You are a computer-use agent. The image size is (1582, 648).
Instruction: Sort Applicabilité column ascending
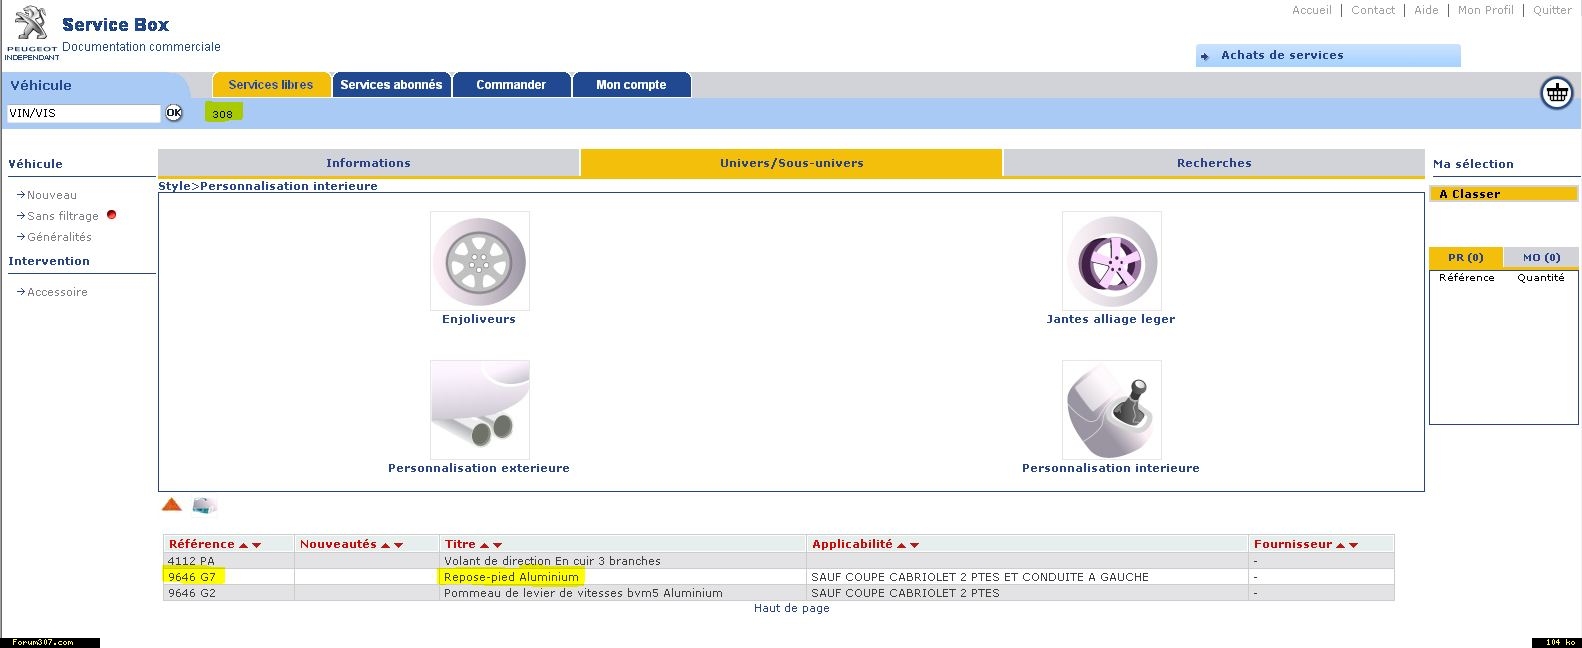(900, 545)
